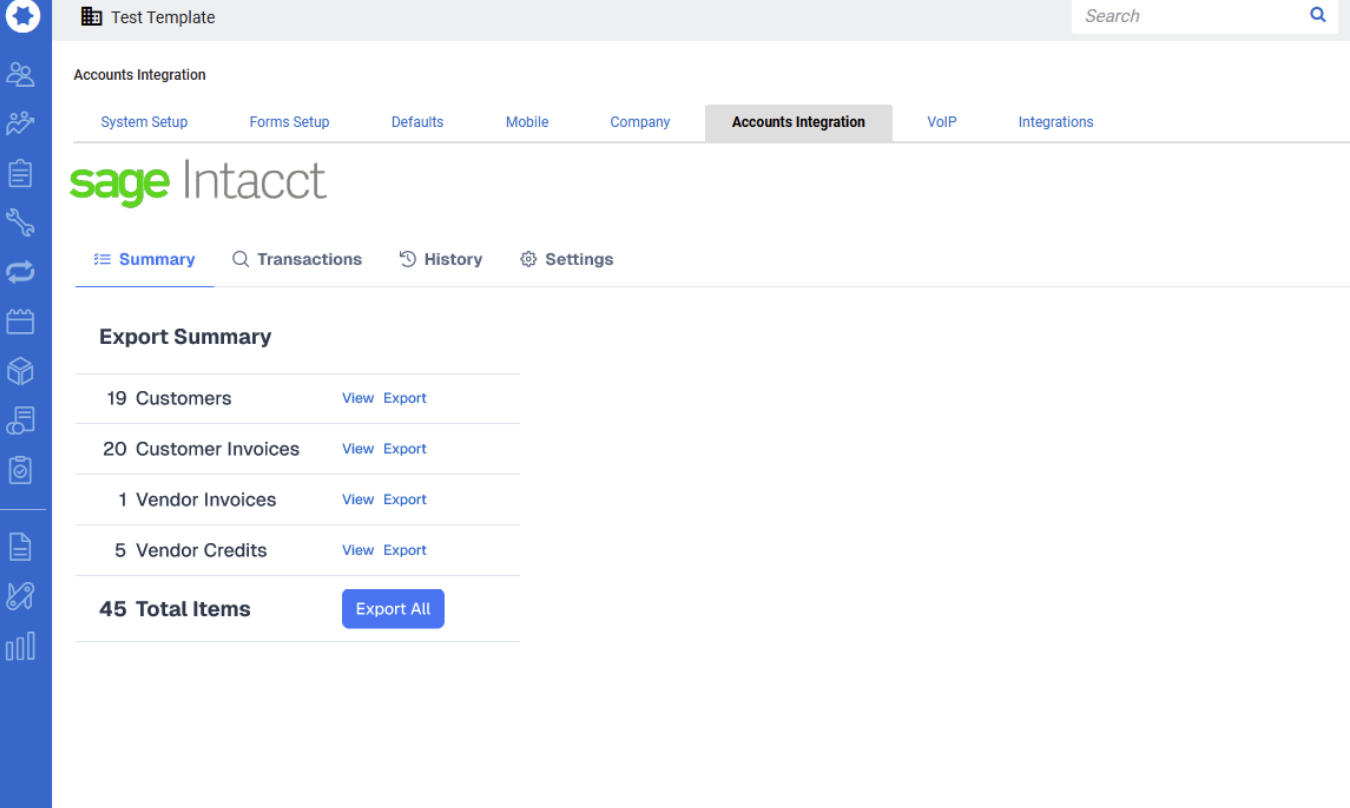Click the recurring arrows sidebar icon
The image size is (1350, 808).
pyautogui.click(x=20, y=272)
